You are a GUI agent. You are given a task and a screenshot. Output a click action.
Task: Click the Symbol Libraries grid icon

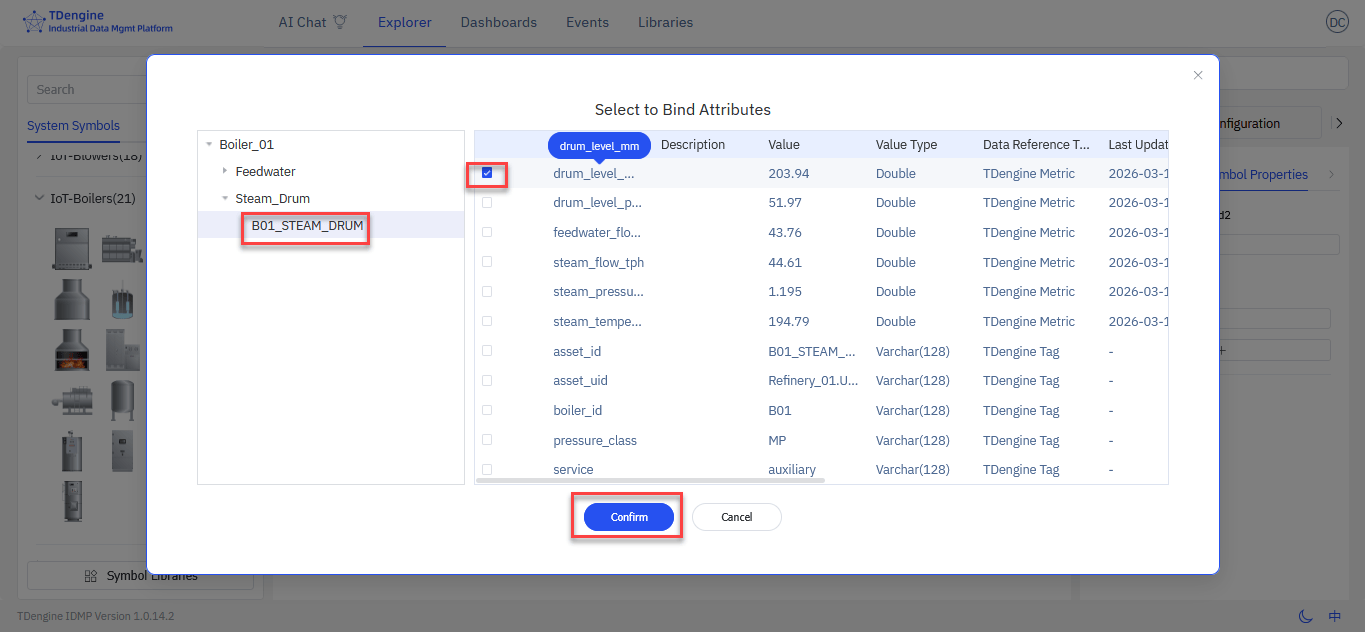91,576
